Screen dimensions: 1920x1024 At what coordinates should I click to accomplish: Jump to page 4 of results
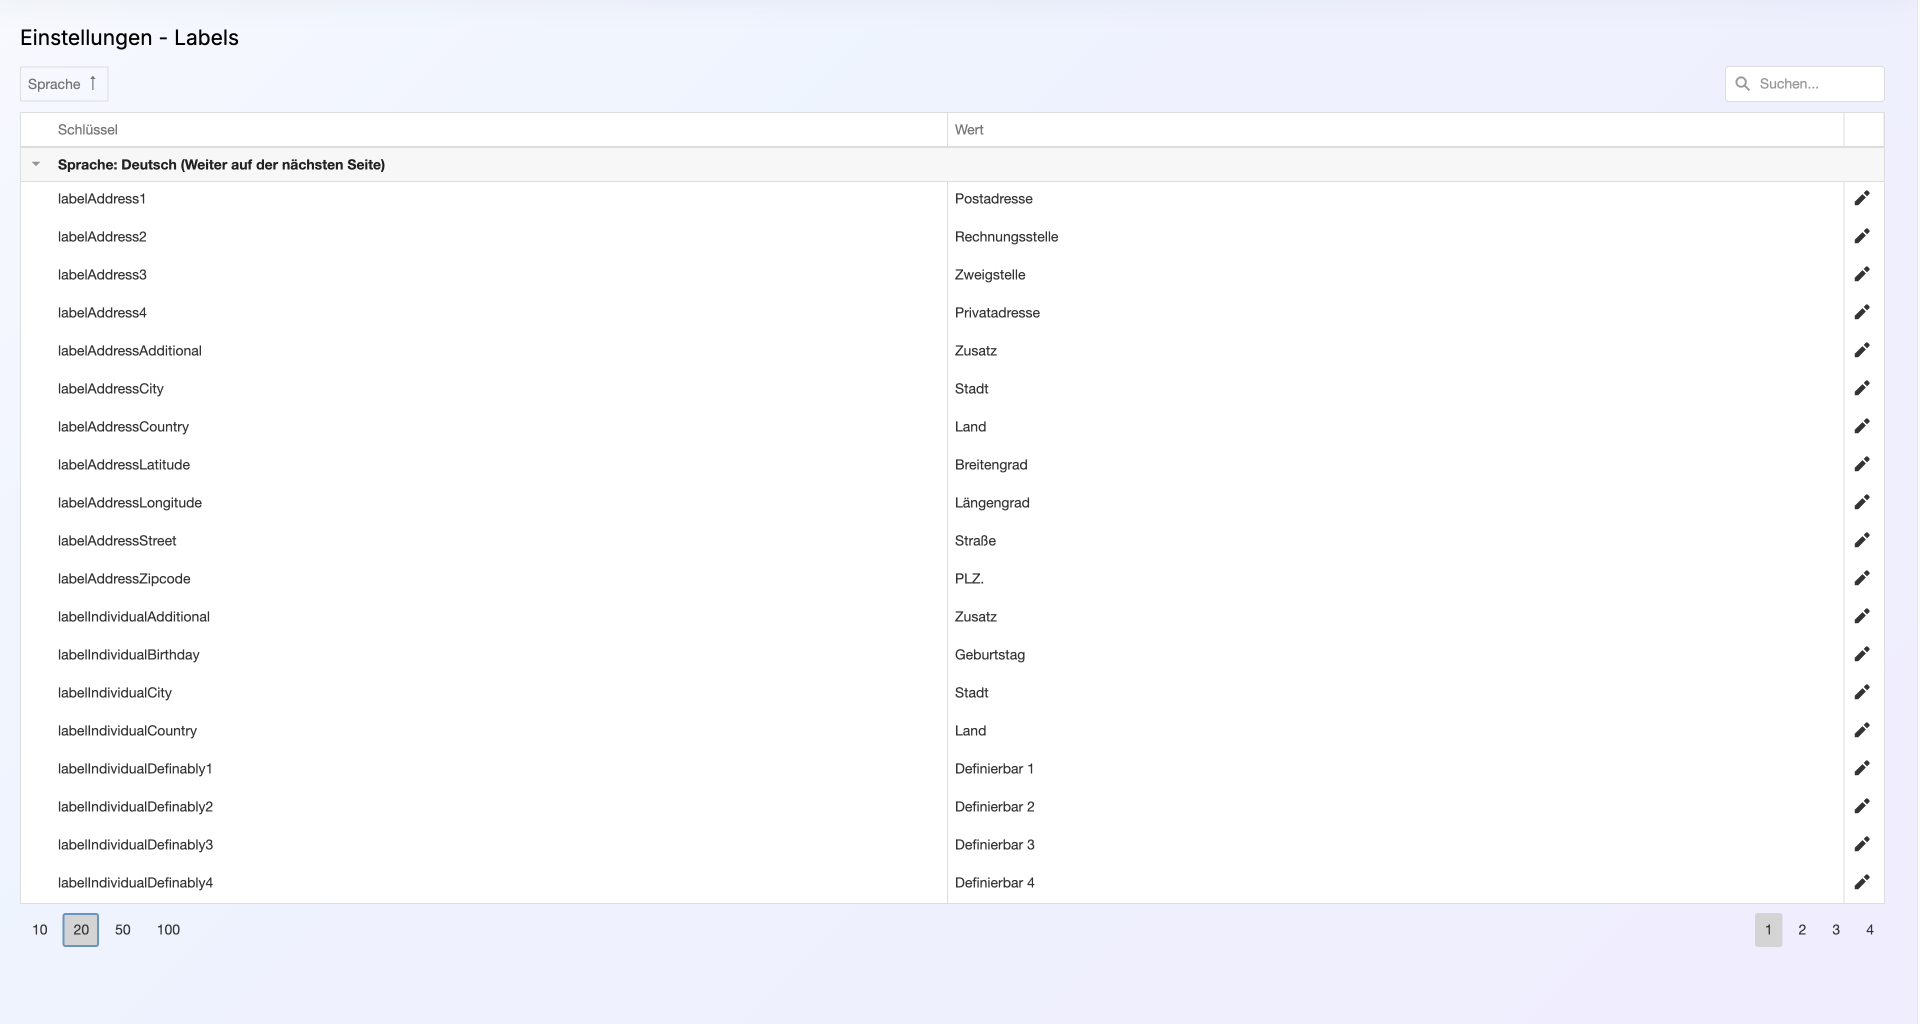tap(1869, 930)
